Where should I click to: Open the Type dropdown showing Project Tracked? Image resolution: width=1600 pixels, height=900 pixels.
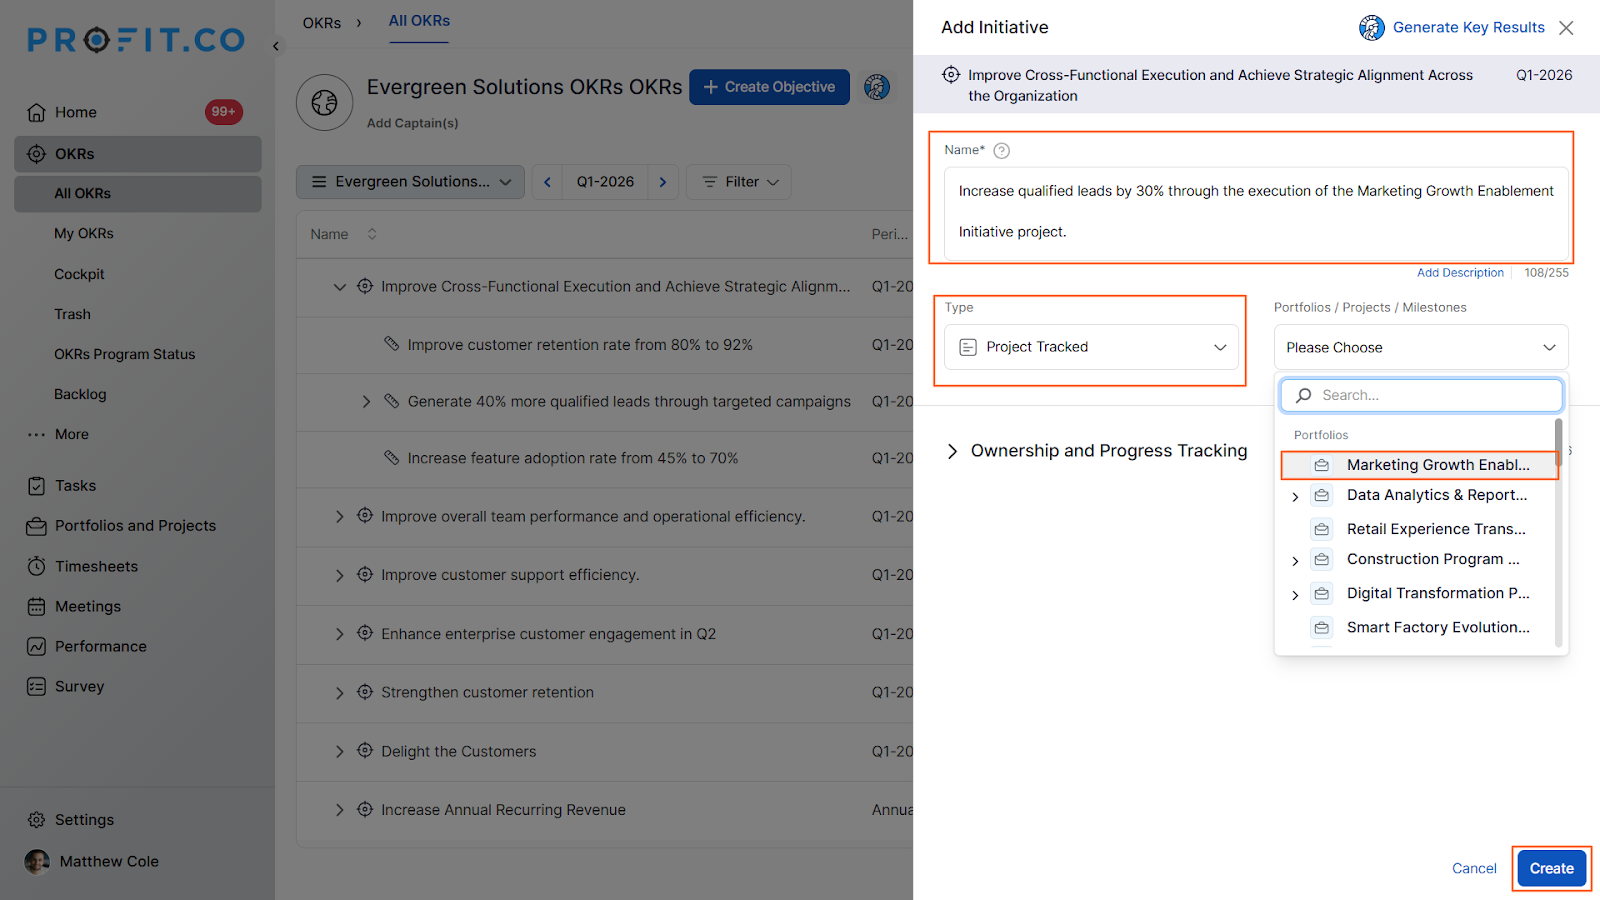pyautogui.click(x=1091, y=347)
